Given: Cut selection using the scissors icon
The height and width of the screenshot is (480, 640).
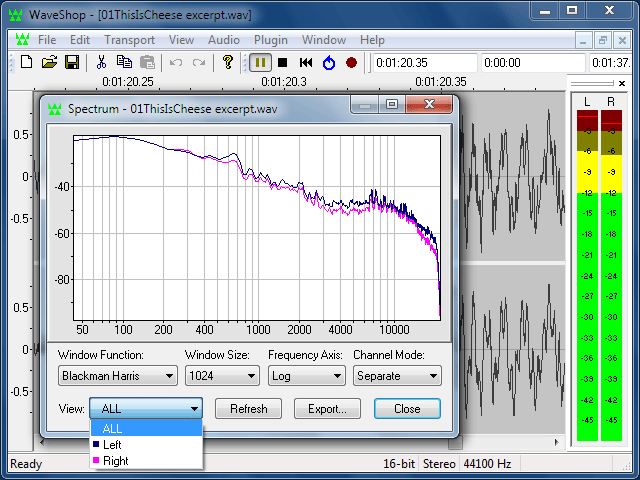Looking at the screenshot, I should tap(101, 62).
